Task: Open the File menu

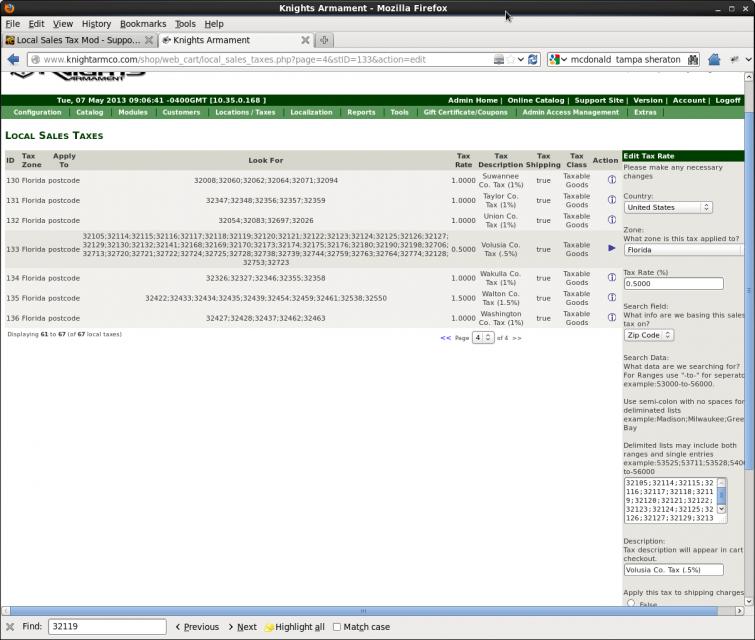Action: pos(13,24)
